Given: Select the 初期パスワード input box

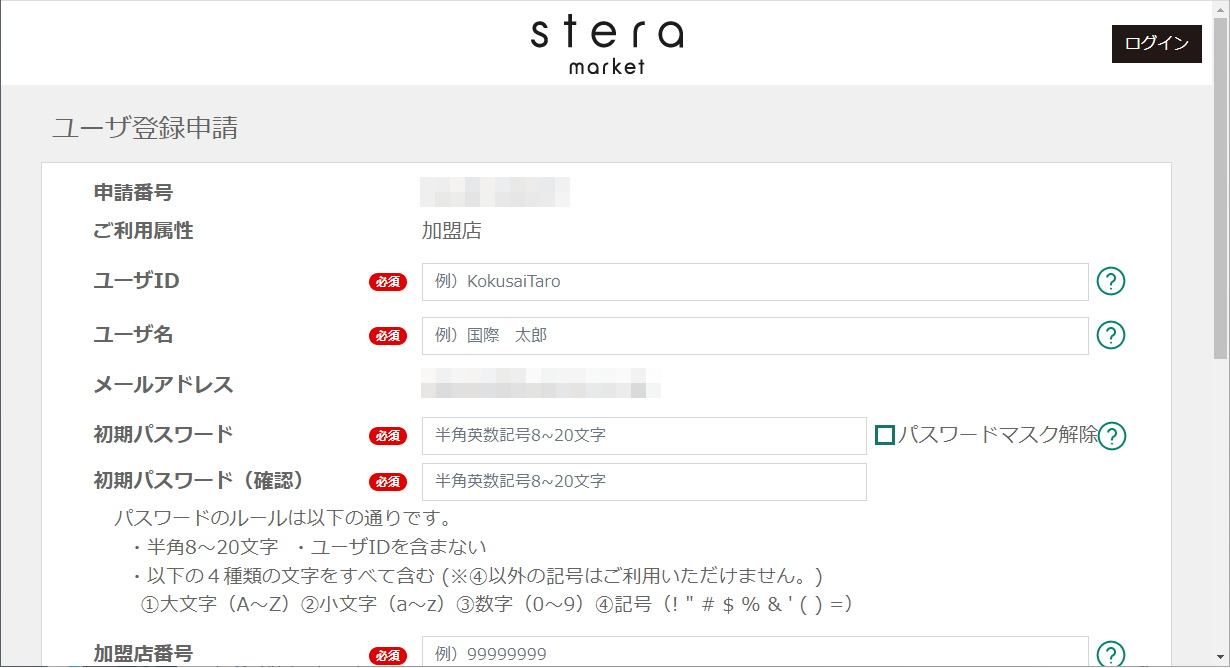Looking at the screenshot, I should coord(644,436).
